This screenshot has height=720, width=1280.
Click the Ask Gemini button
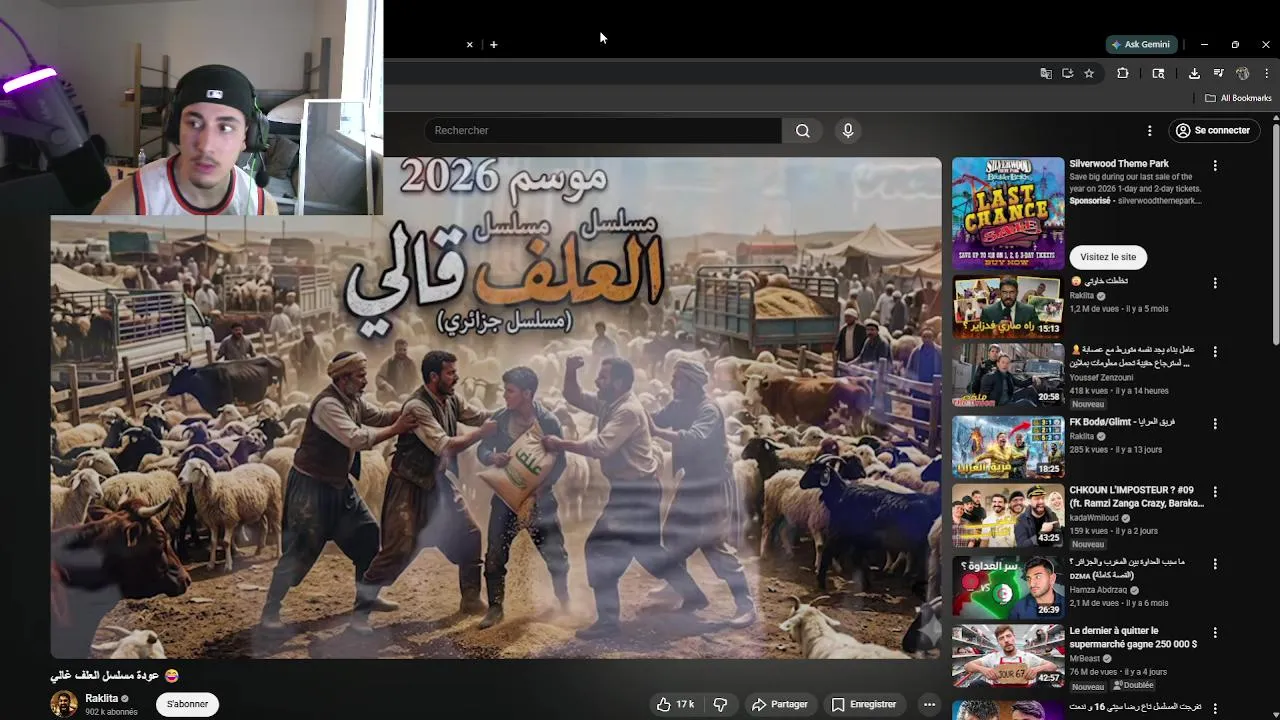coord(1141,44)
